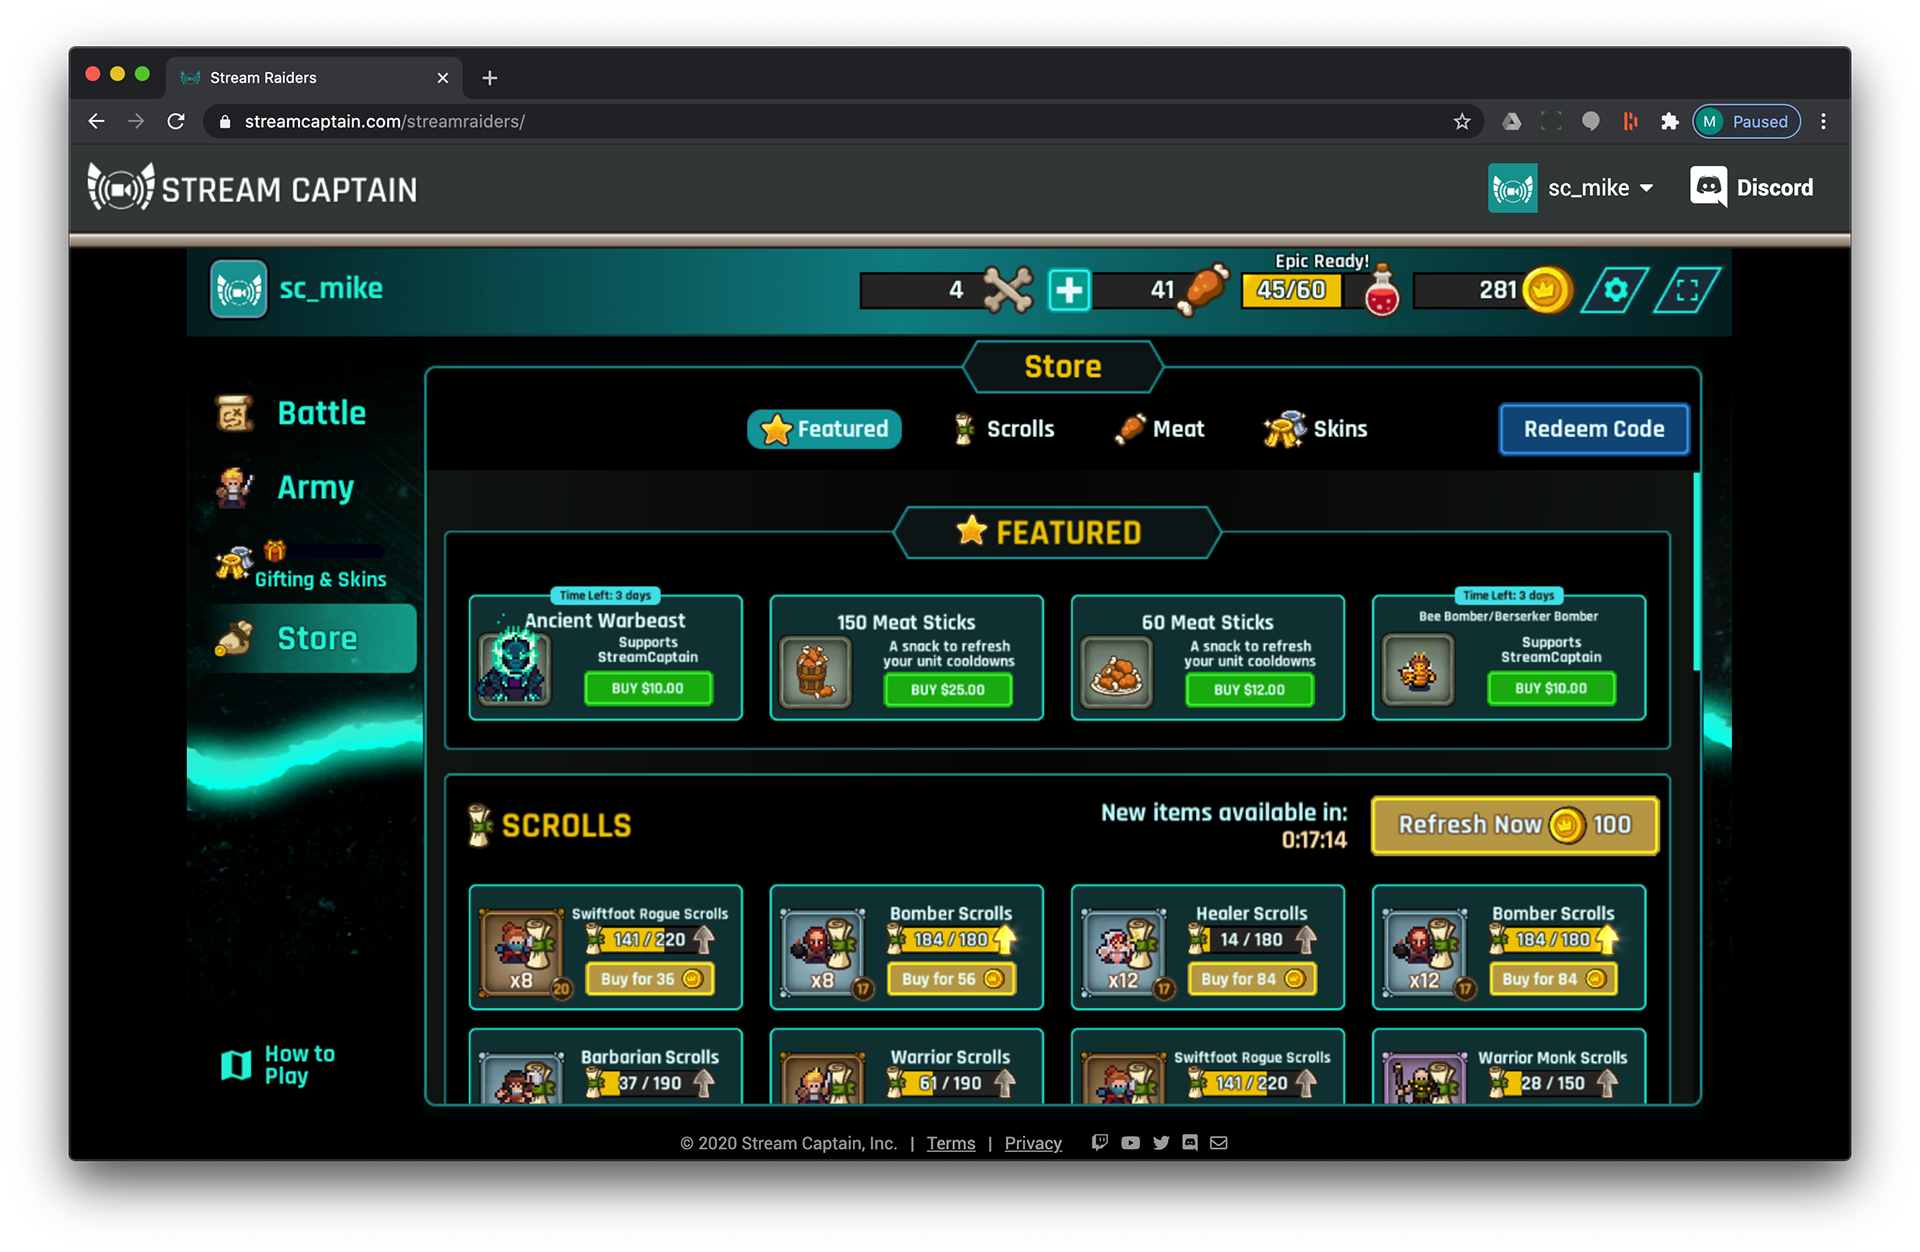Open Discord via its icon
Screen dimensions: 1920x1252
coord(1708,187)
